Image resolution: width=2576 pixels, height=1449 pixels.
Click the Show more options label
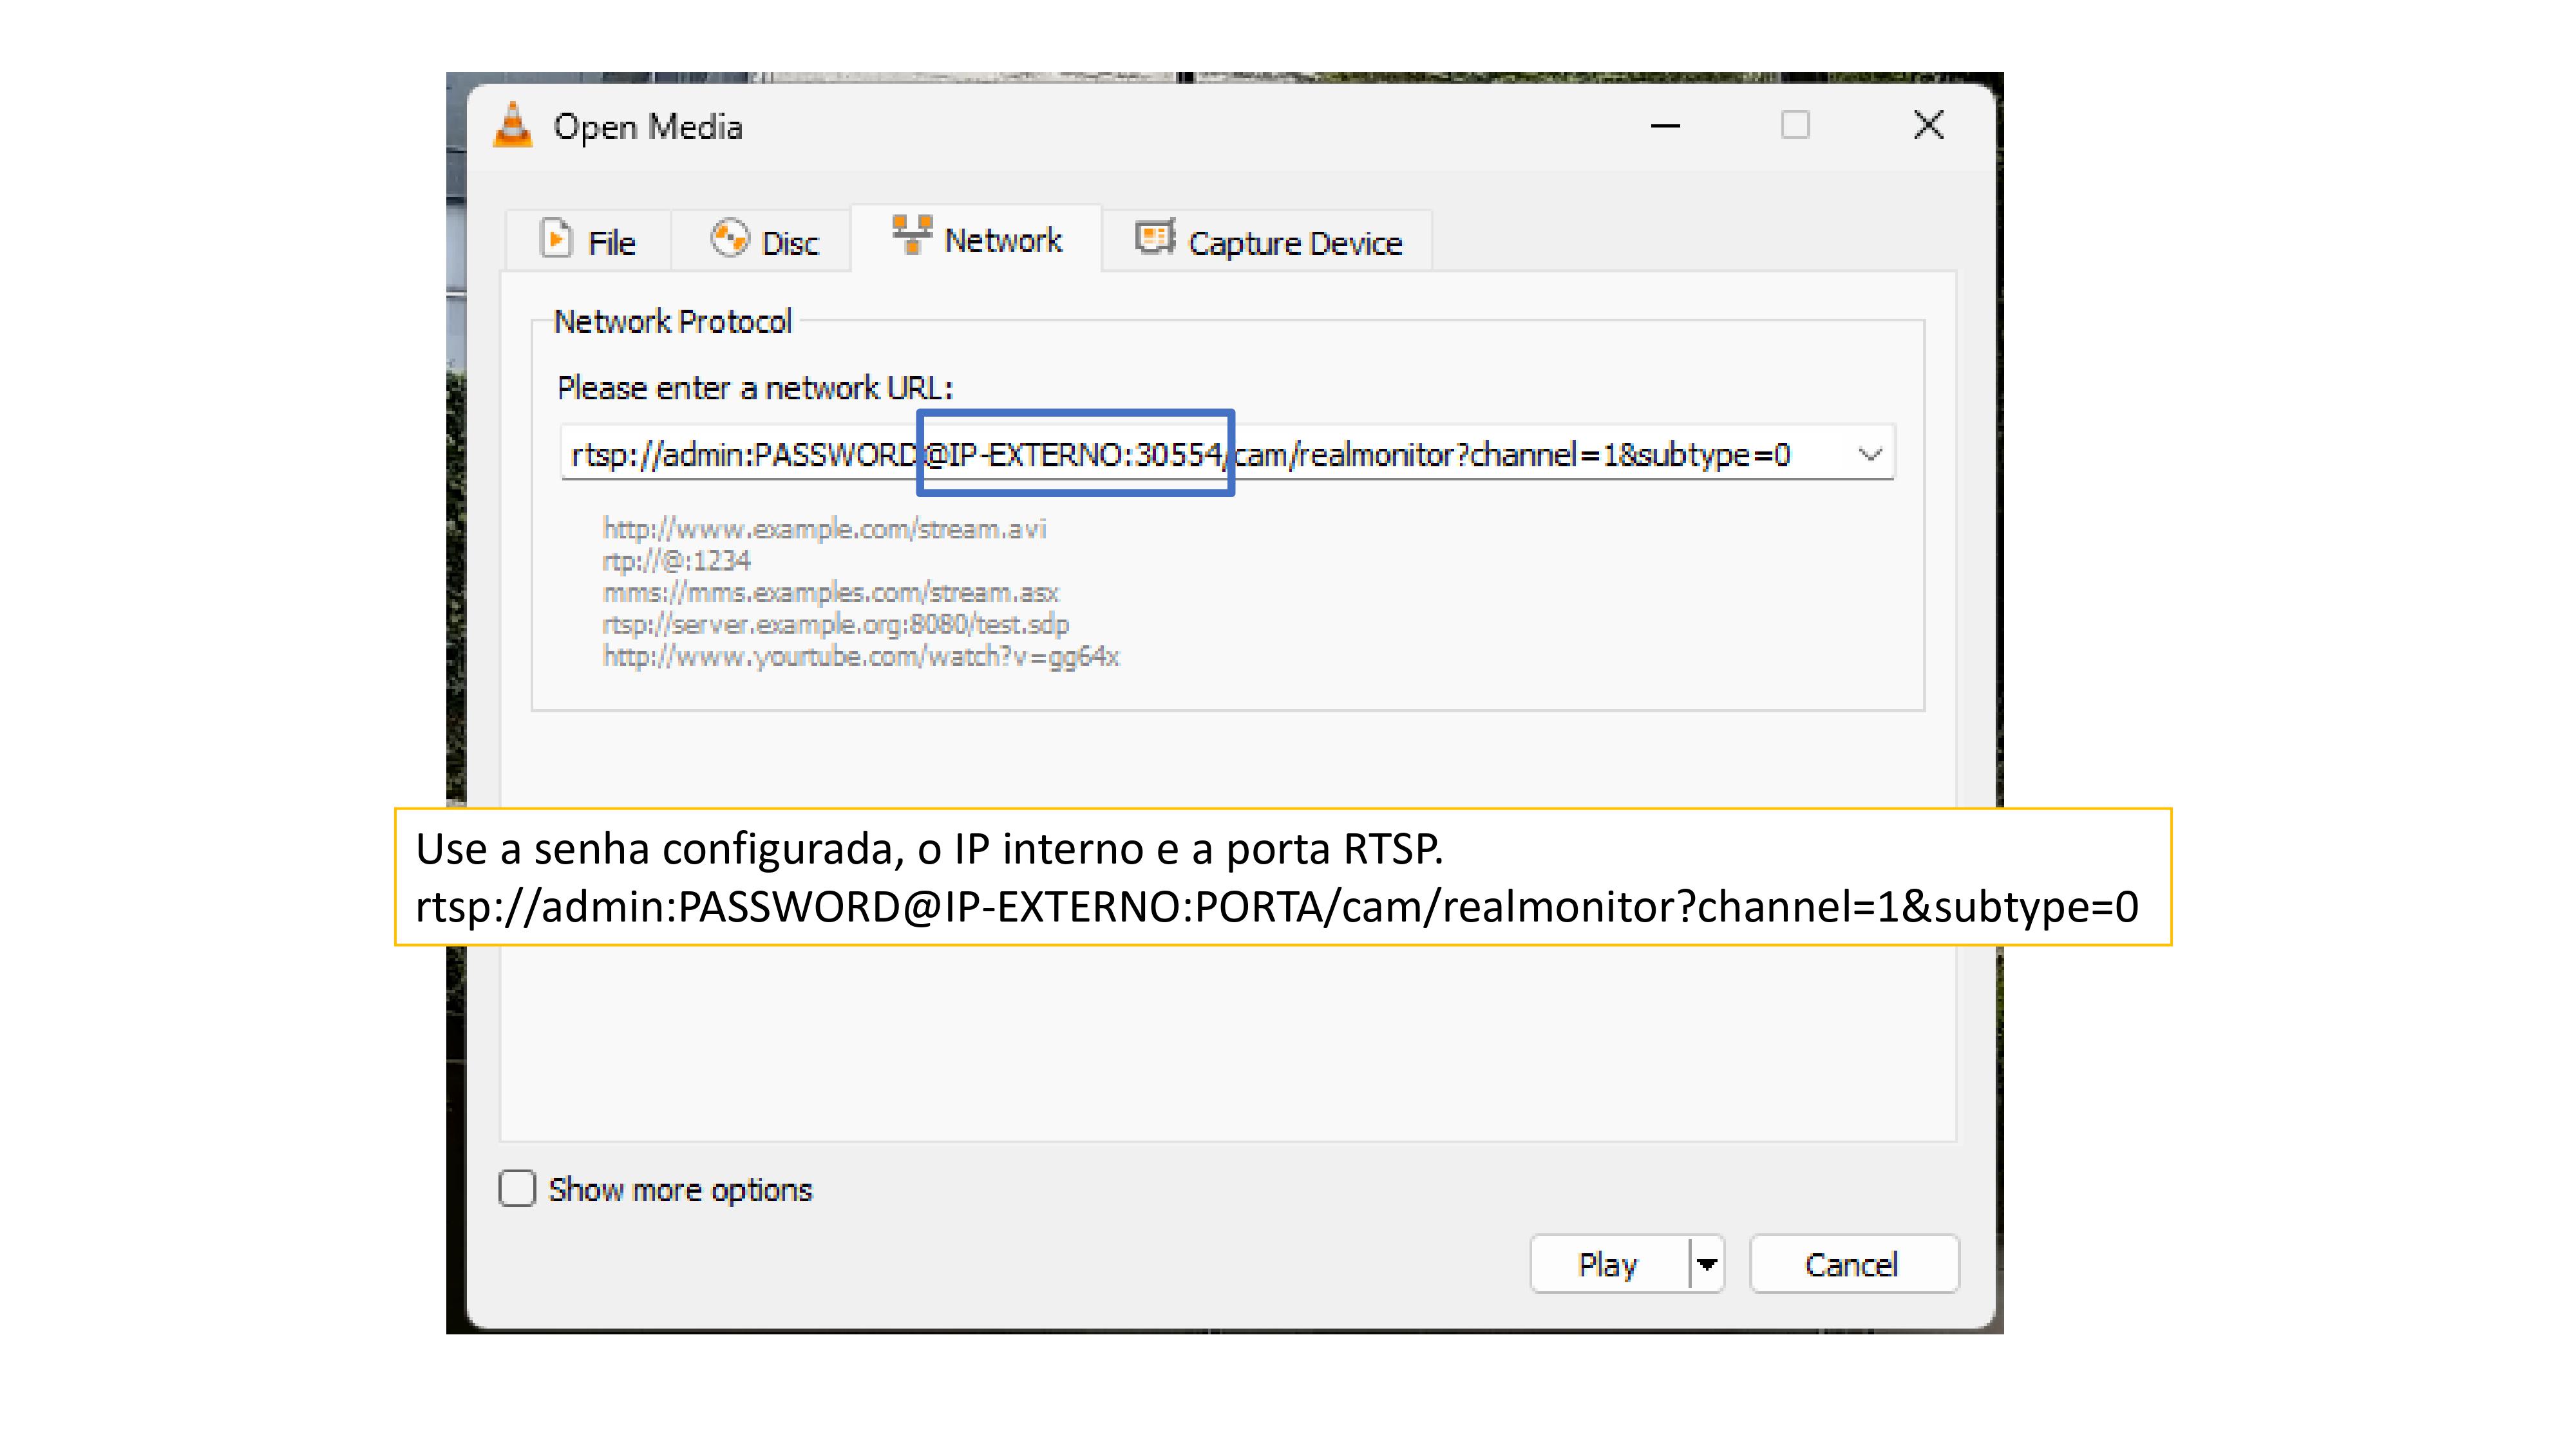click(680, 1190)
